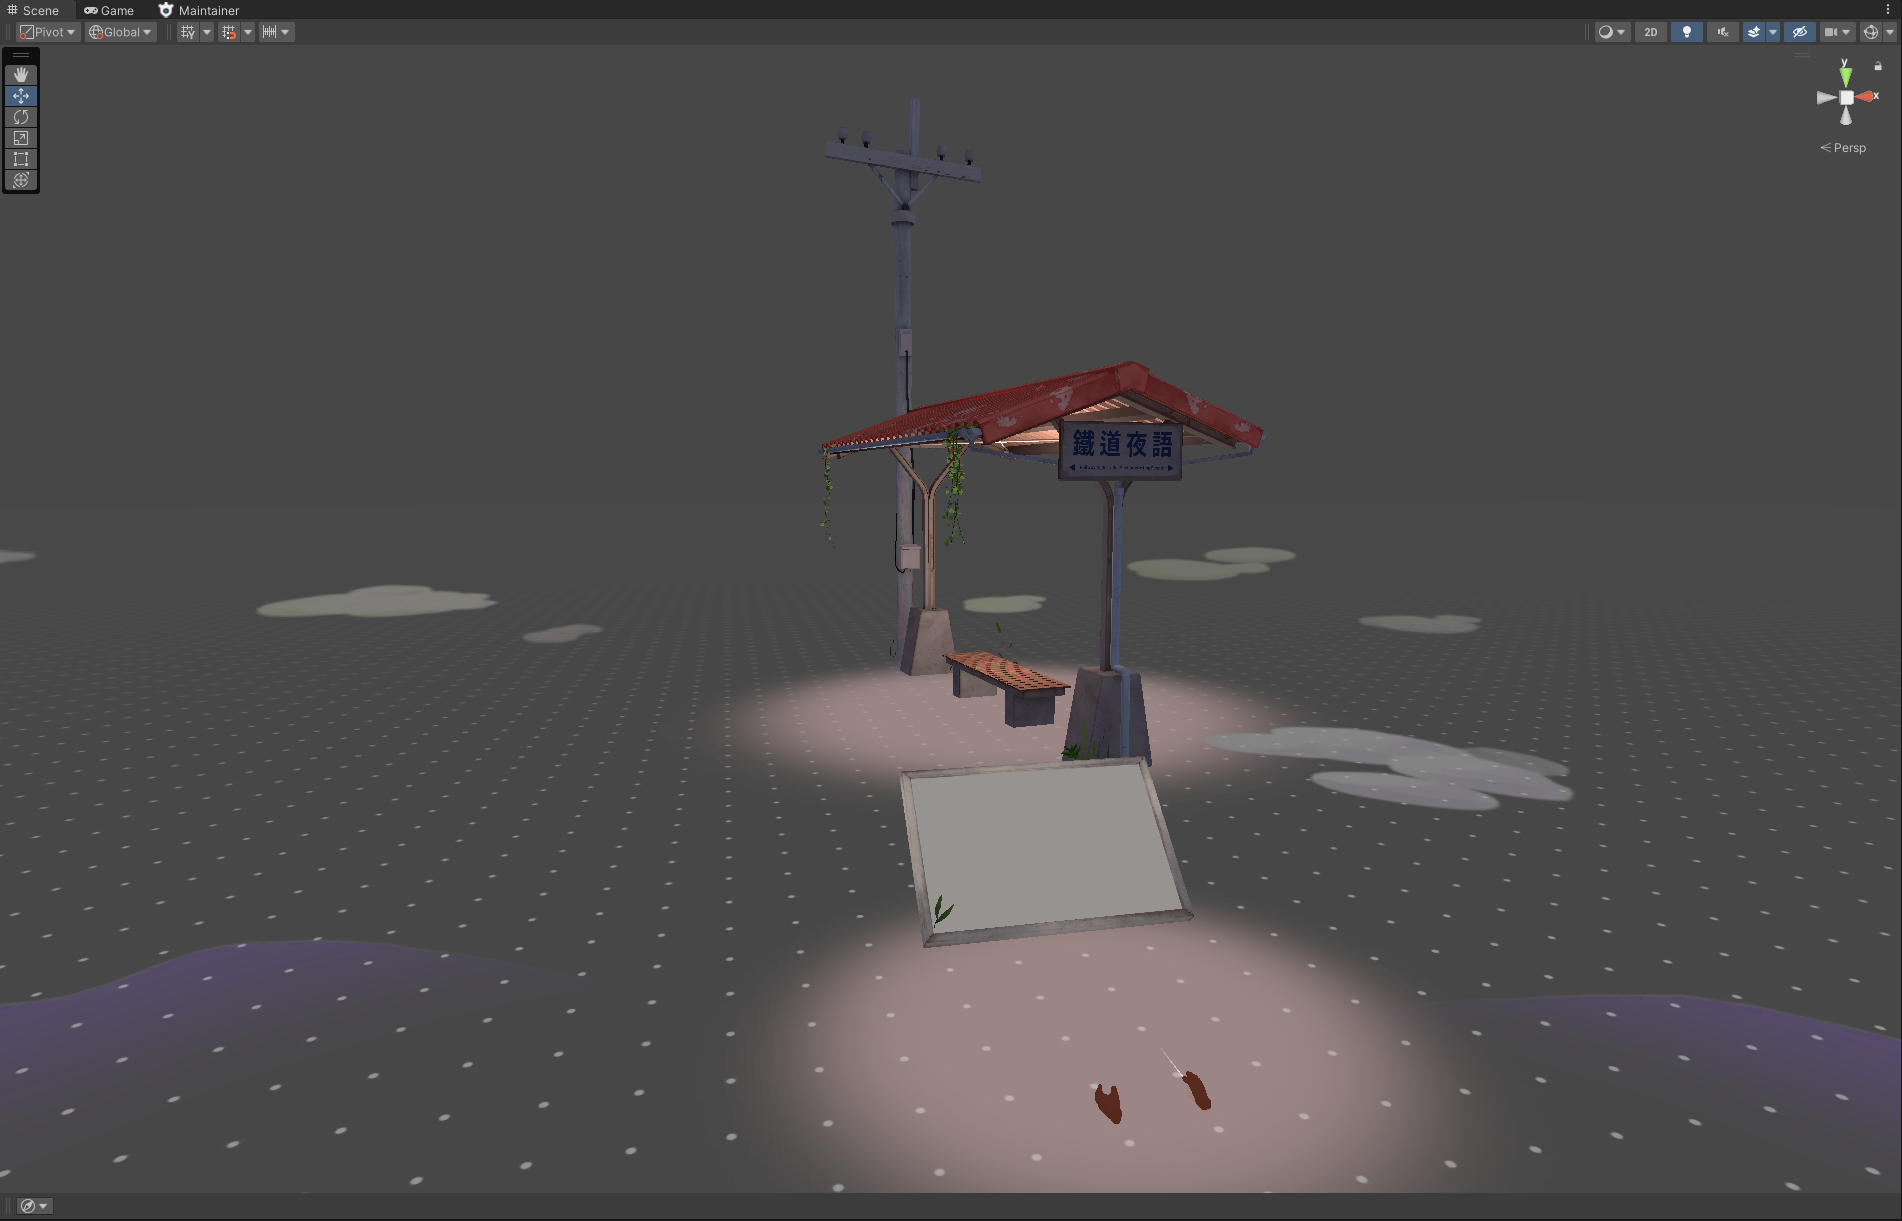
Task: Open the overlay menu button at bottom-left
Action: 35,1206
